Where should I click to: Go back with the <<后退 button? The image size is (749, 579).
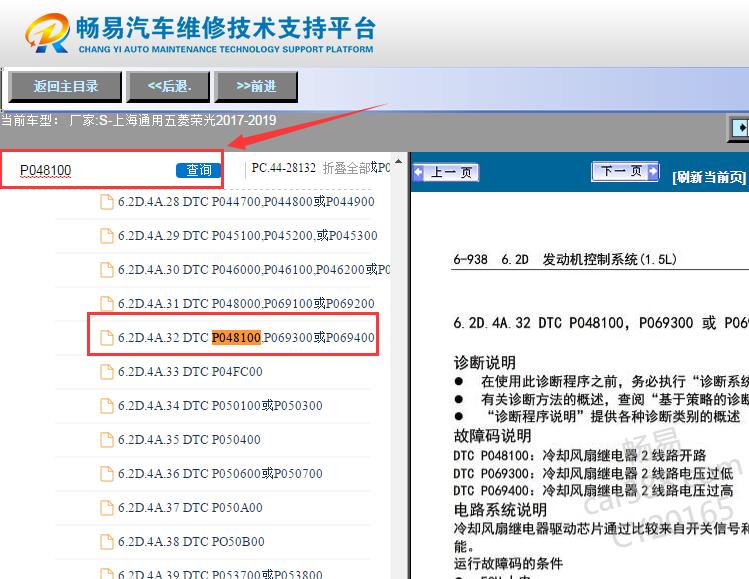click(x=168, y=86)
